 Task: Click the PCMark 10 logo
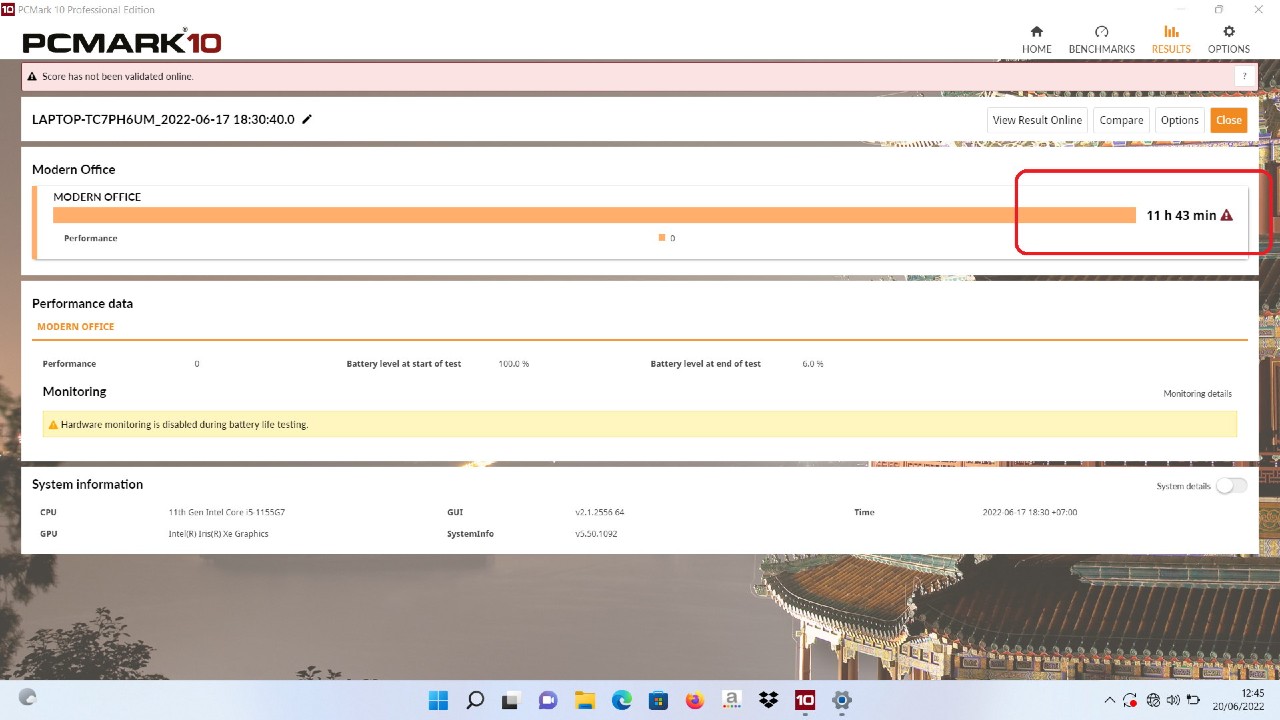(121, 42)
